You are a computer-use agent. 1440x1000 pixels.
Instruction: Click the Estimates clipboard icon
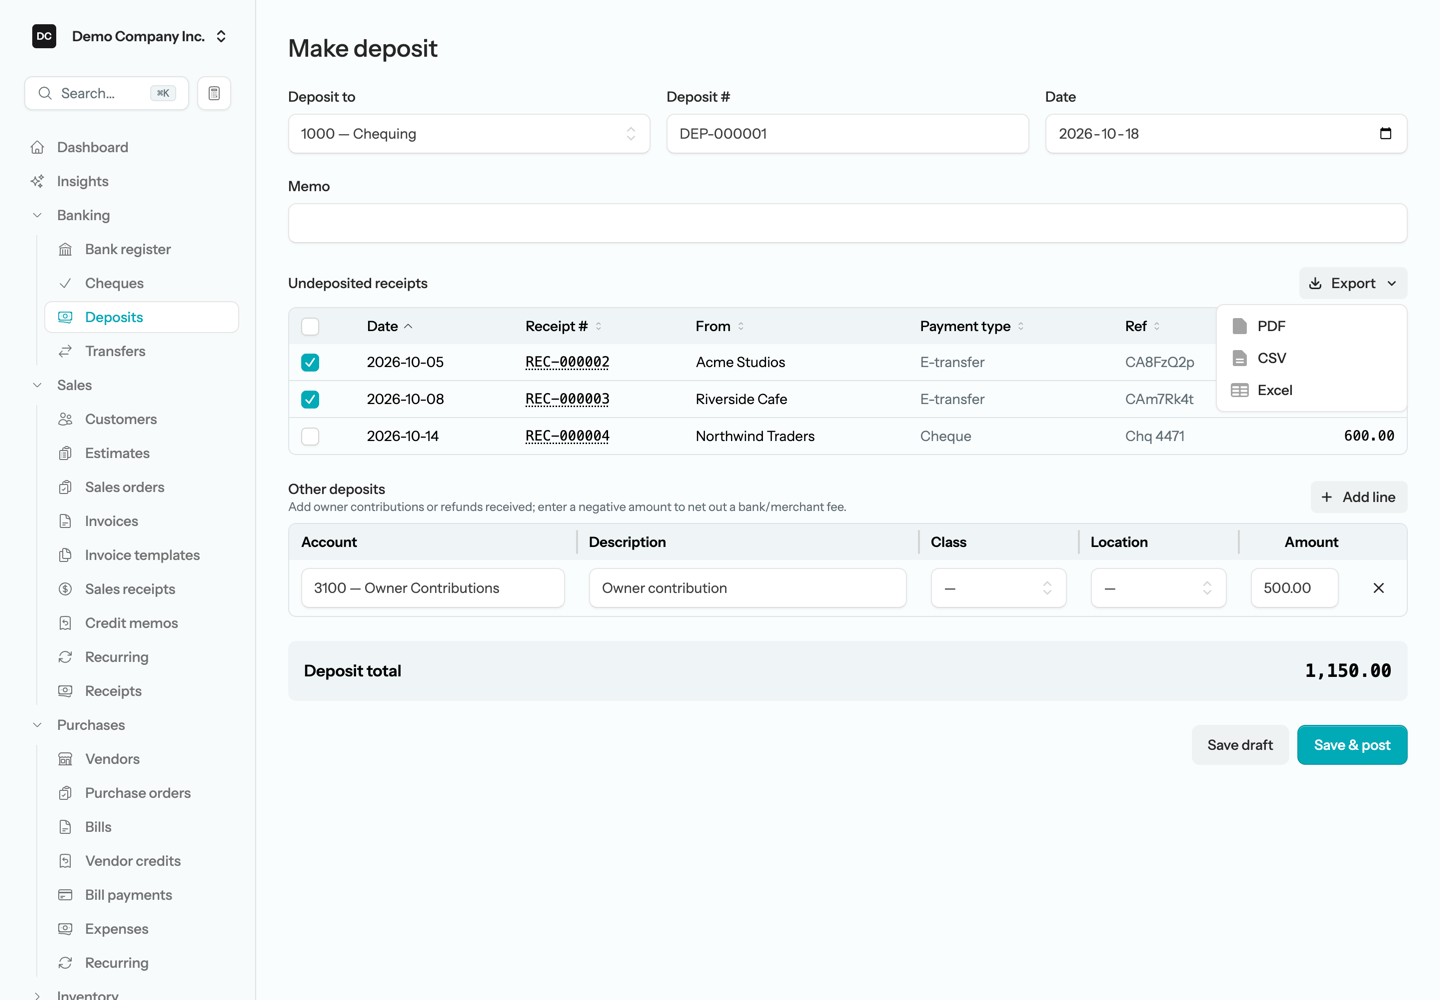tap(65, 453)
